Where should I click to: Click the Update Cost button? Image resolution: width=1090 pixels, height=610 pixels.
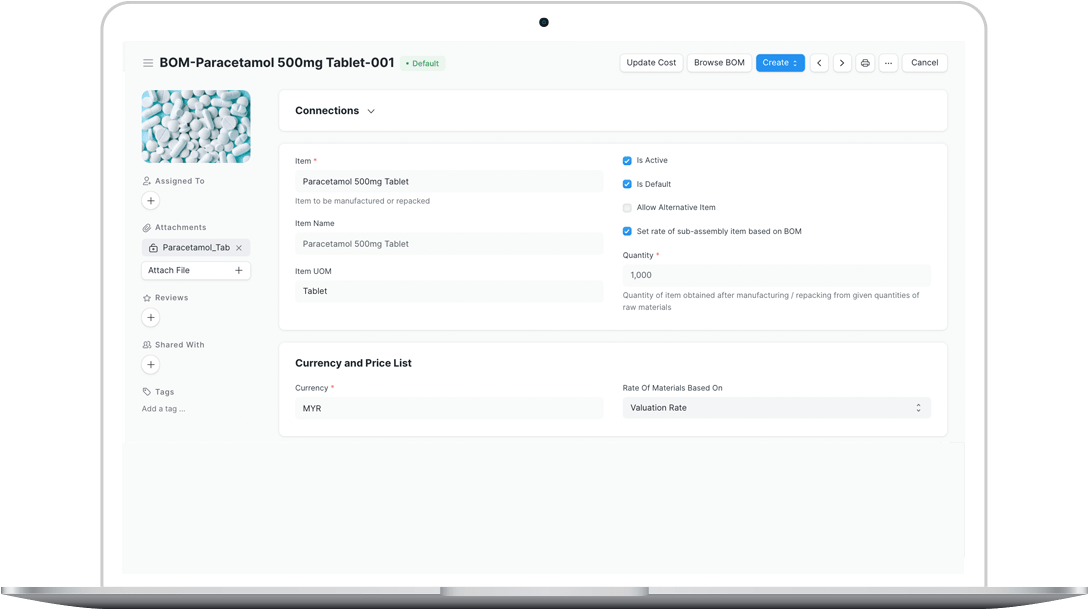coord(651,63)
